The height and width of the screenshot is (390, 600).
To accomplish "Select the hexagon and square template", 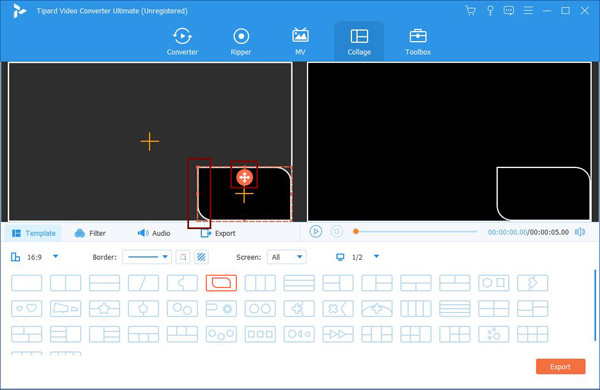I will [494, 283].
